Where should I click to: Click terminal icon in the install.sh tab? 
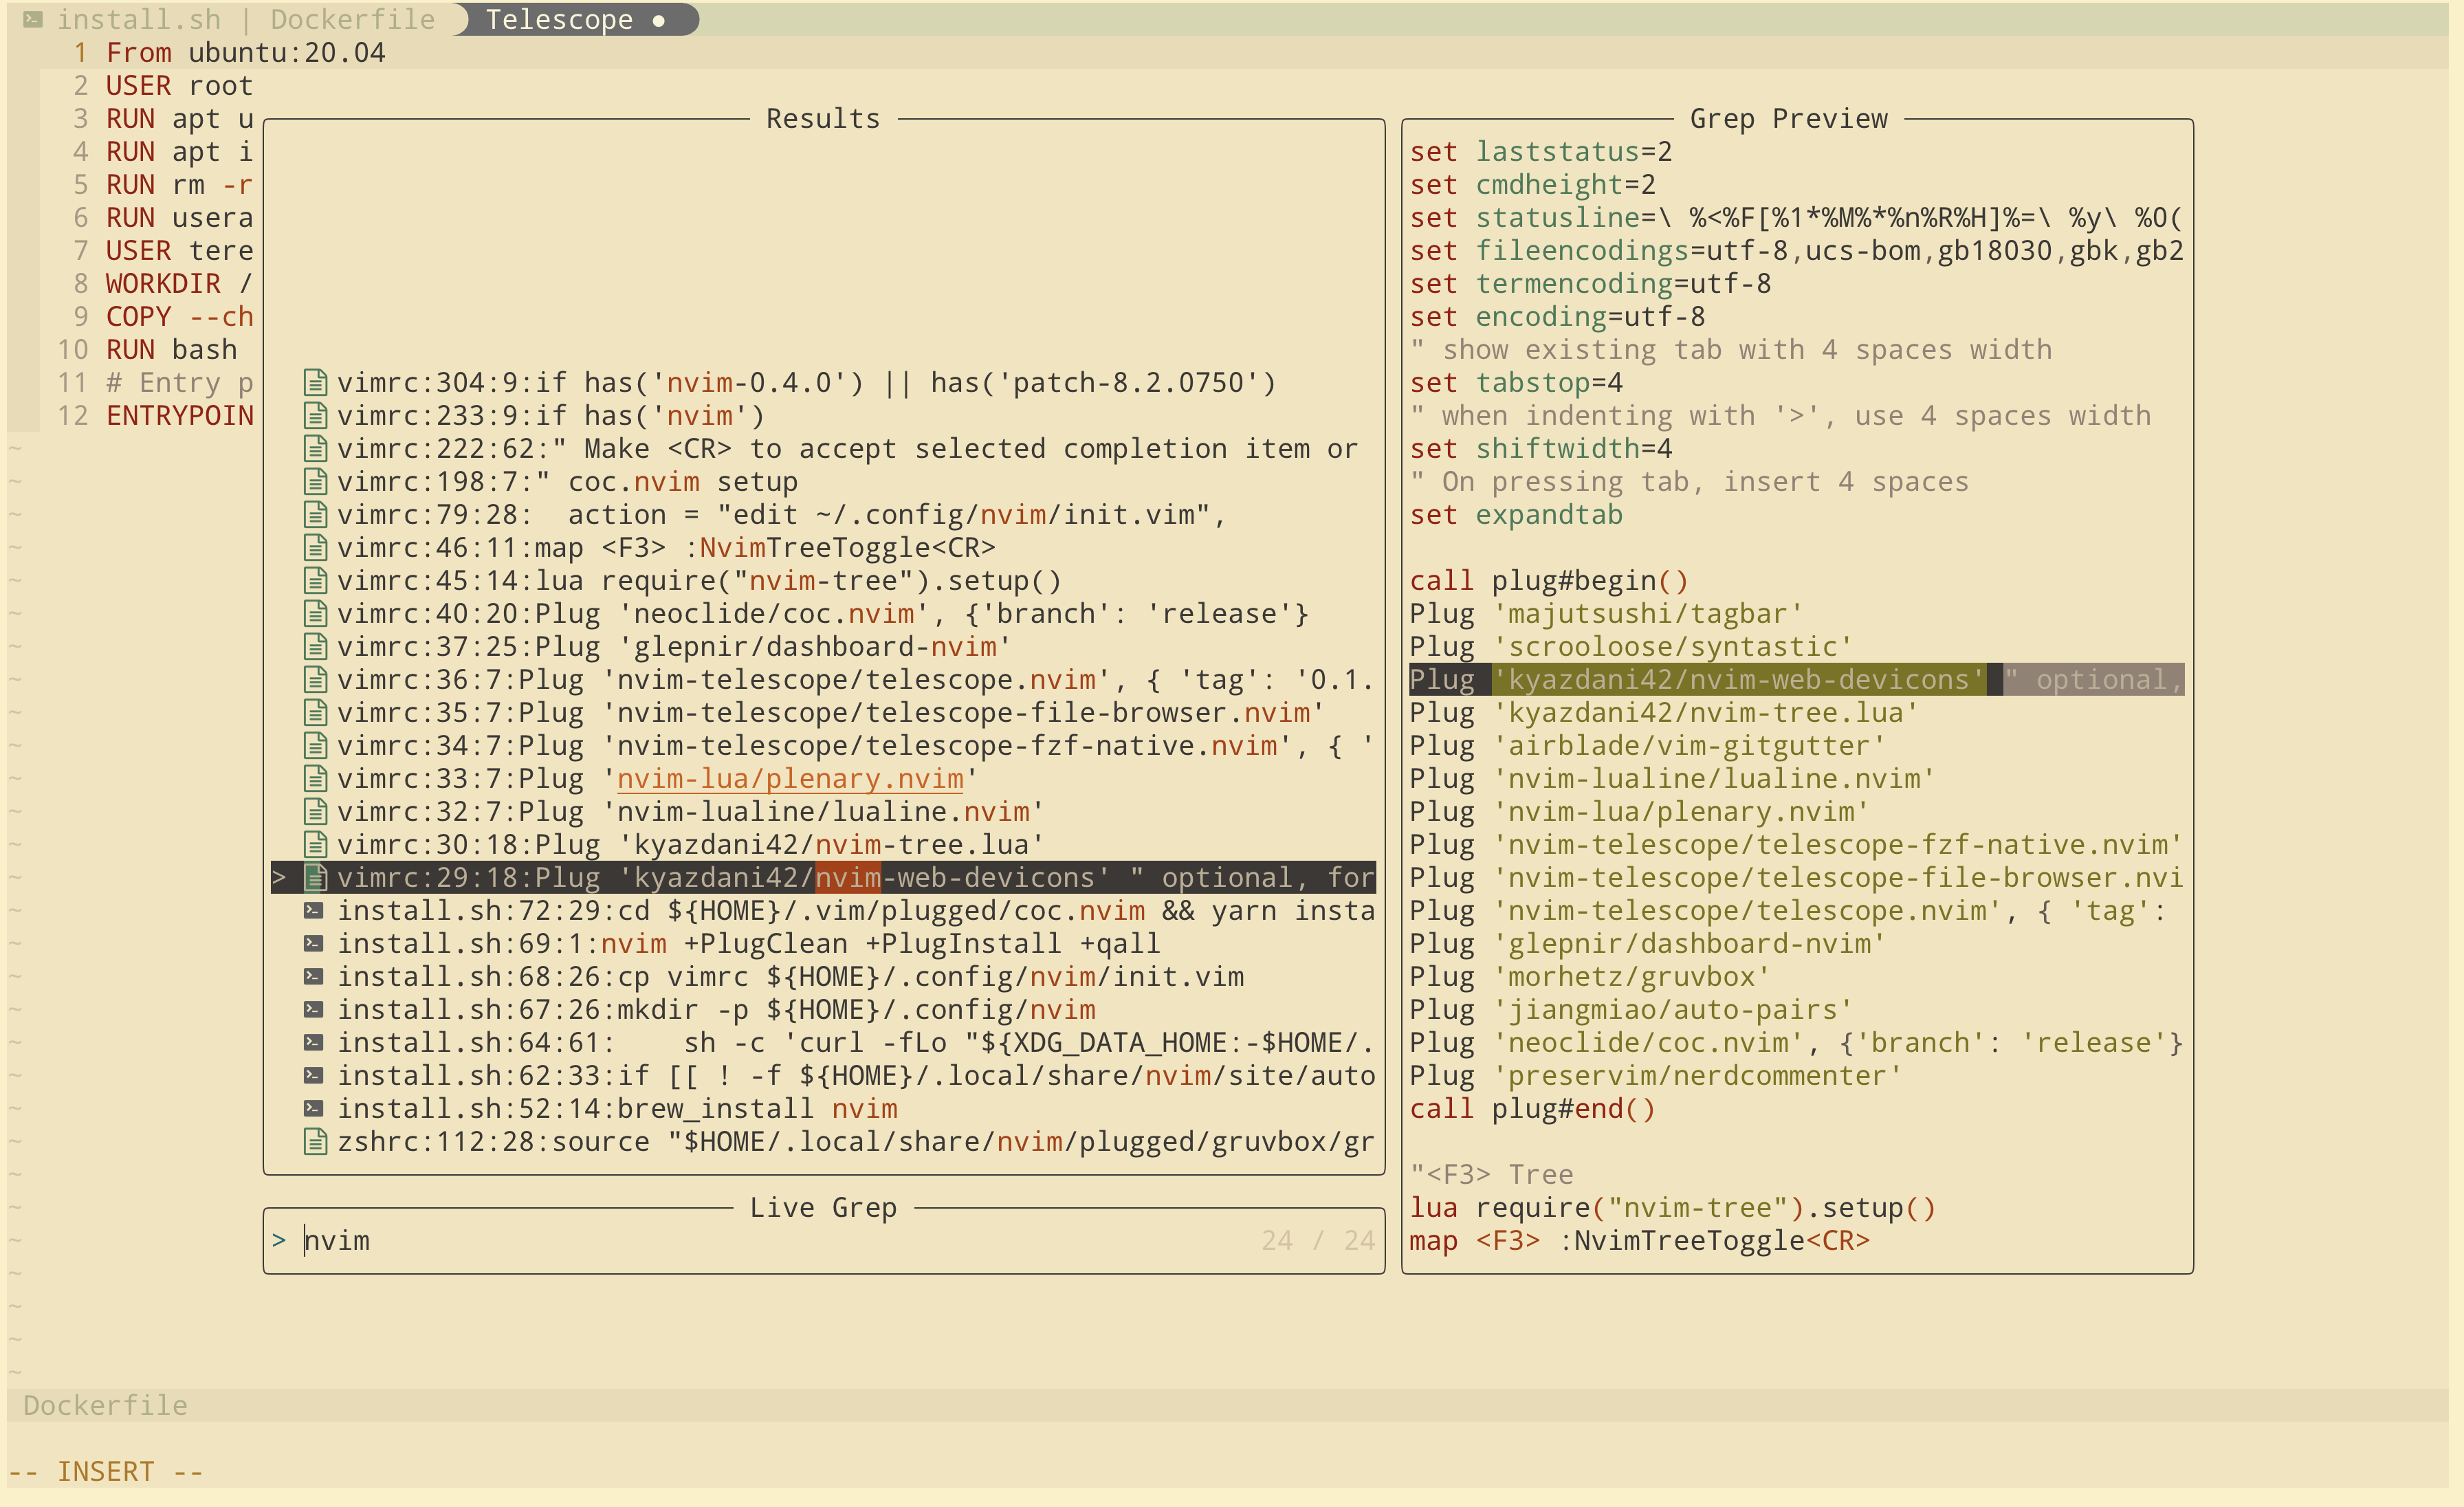(x=33, y=19)
